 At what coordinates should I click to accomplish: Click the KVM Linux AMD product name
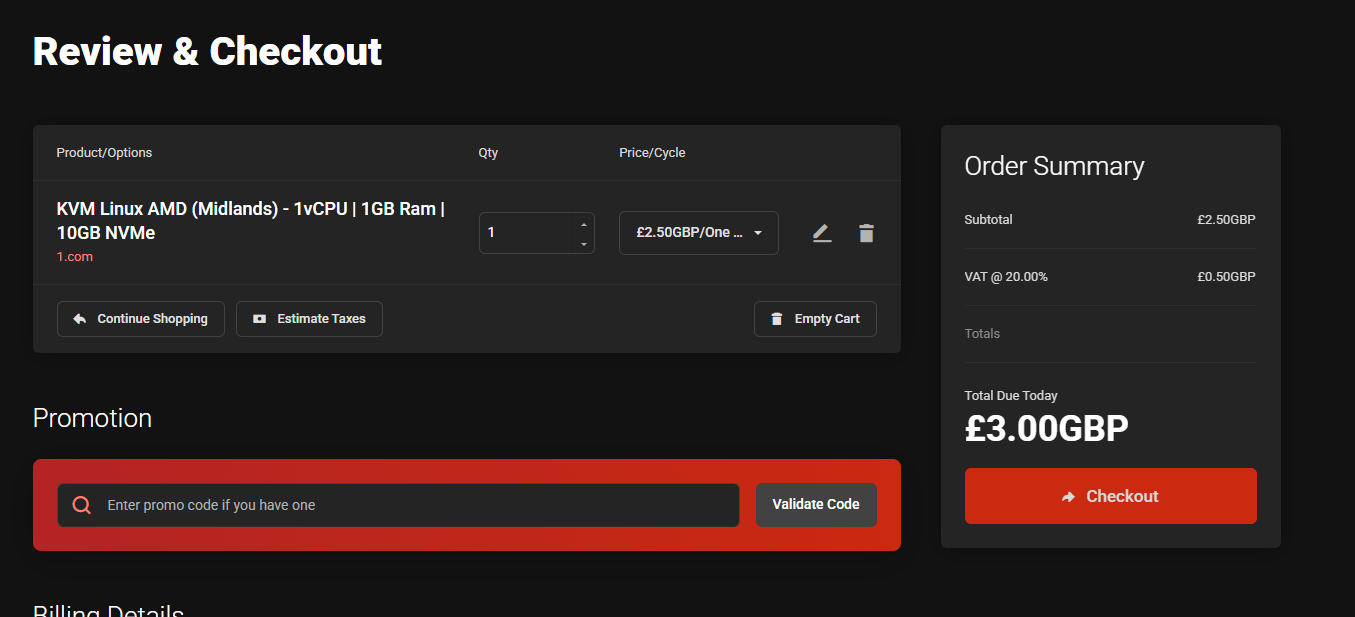click(251, 221)
